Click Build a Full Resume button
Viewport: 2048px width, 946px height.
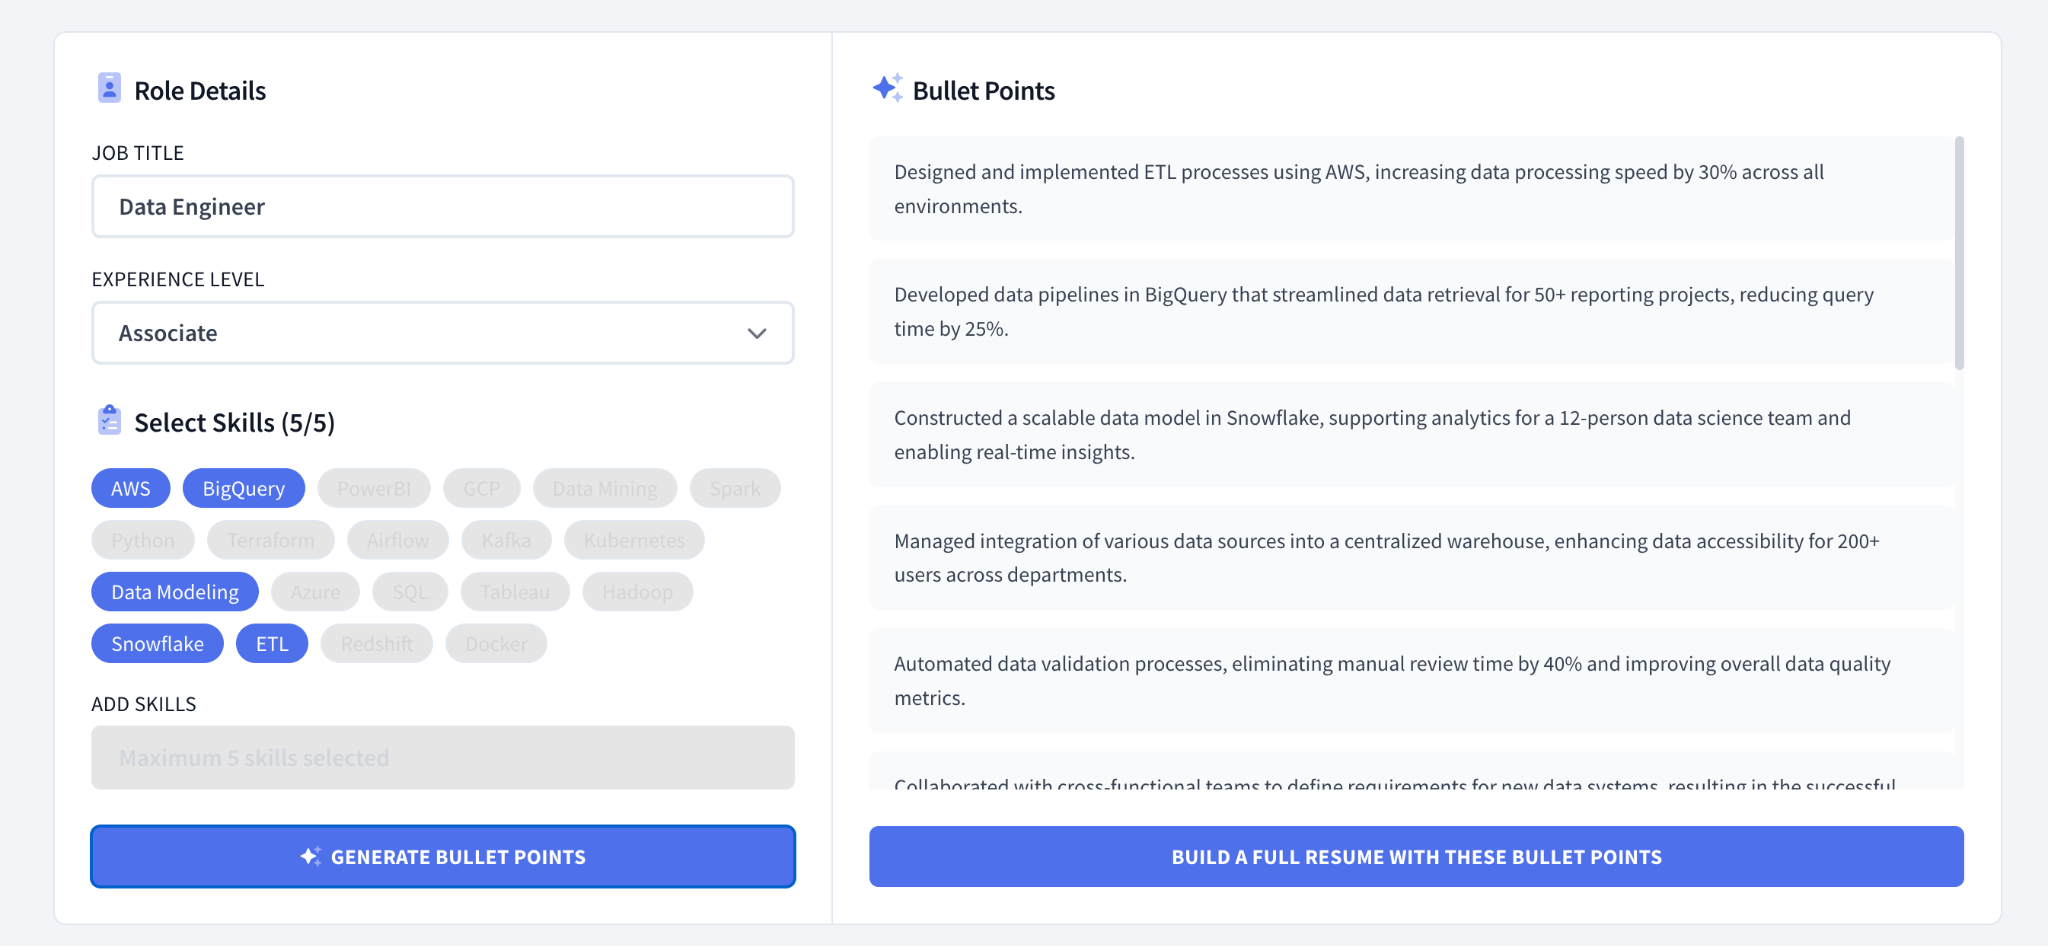click(x=1416, y=857)
